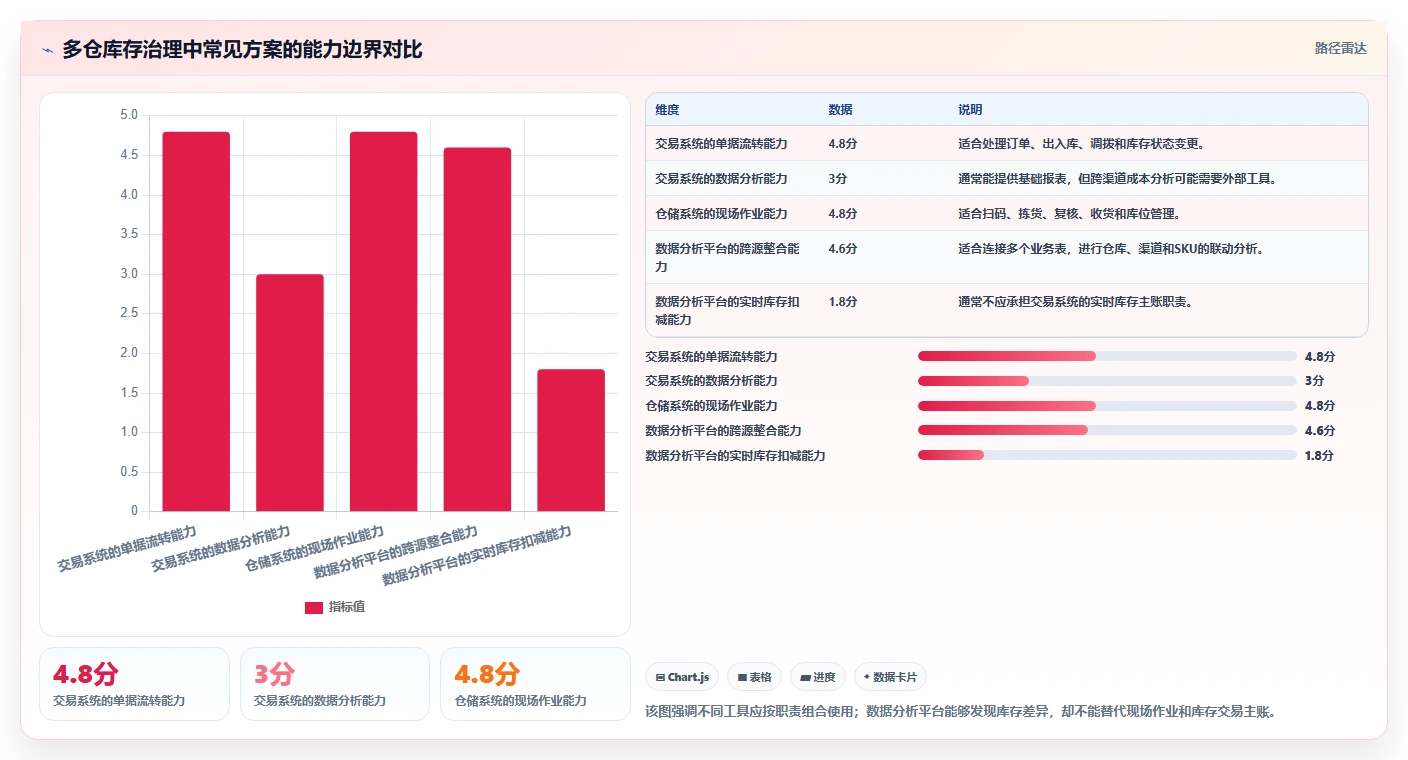Click the 数据分析平台的实时库存扣减能力 progress bar
1408x760 pixels.
1107,456
